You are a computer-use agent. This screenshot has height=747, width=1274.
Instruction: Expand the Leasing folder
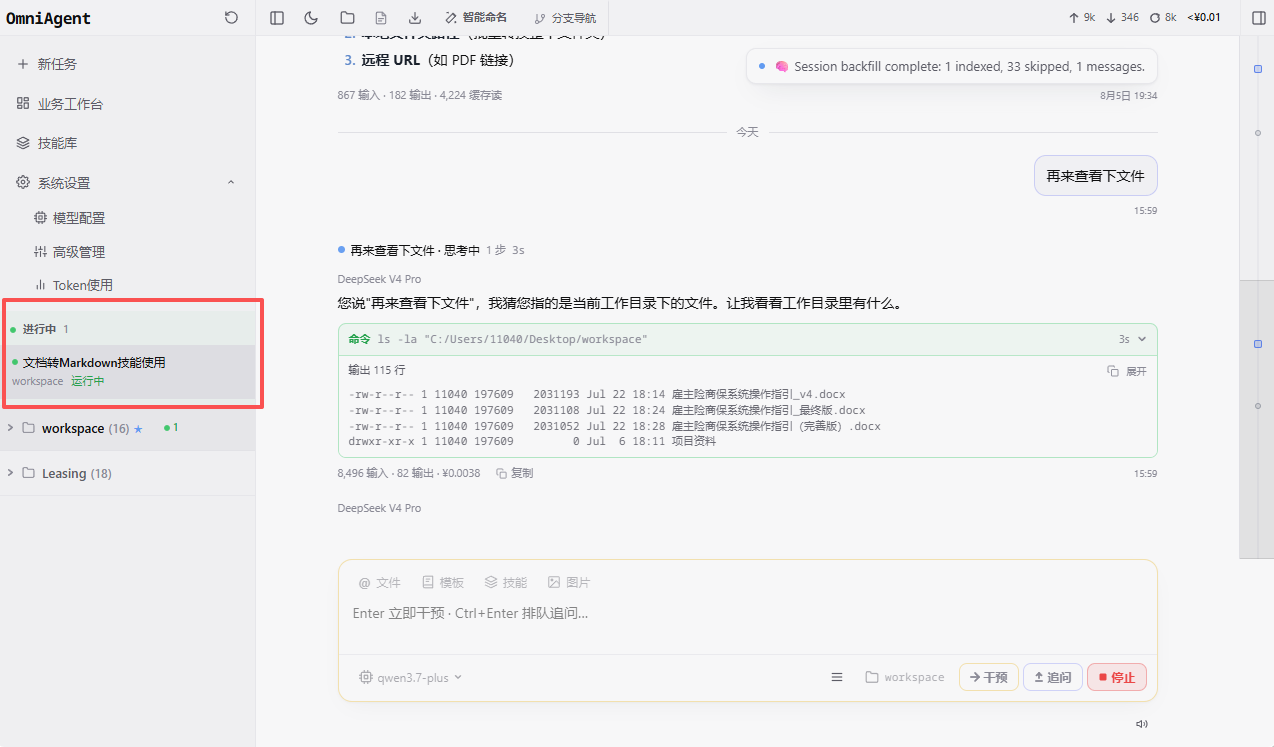pos(10,473)
